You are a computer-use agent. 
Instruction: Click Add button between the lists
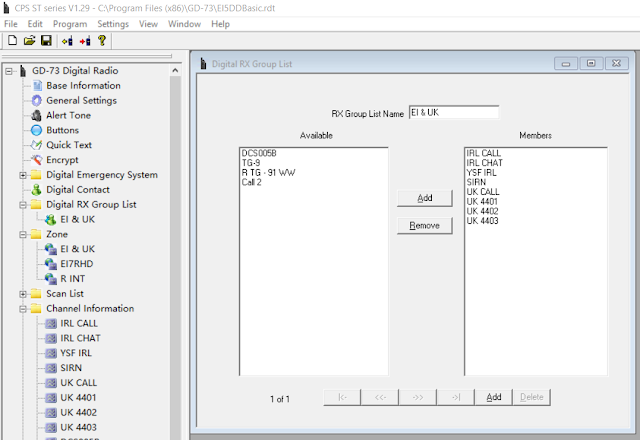coord(424,198)
